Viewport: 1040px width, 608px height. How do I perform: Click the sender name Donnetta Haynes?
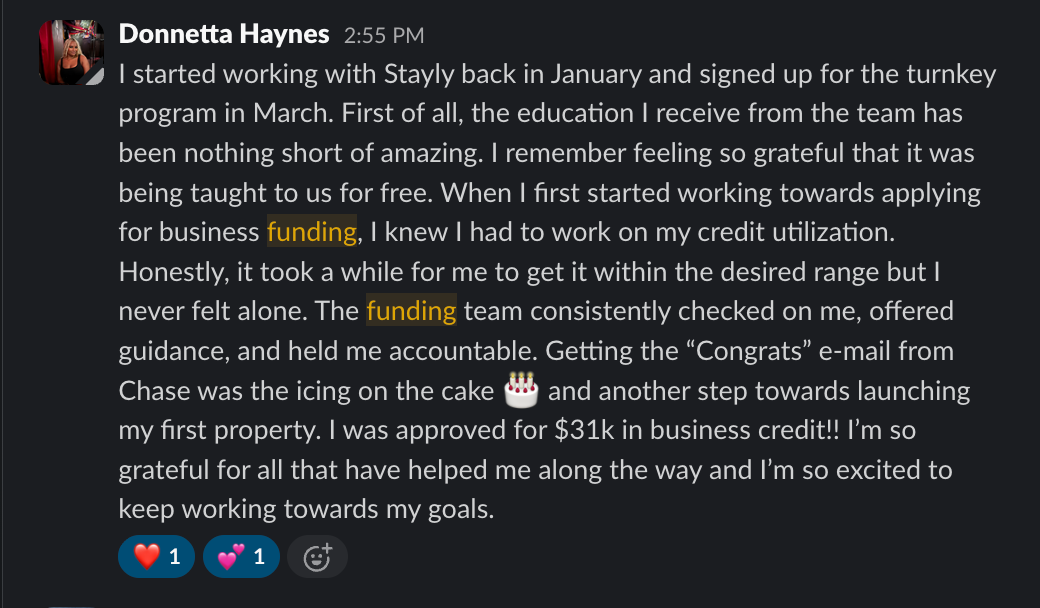224,35
